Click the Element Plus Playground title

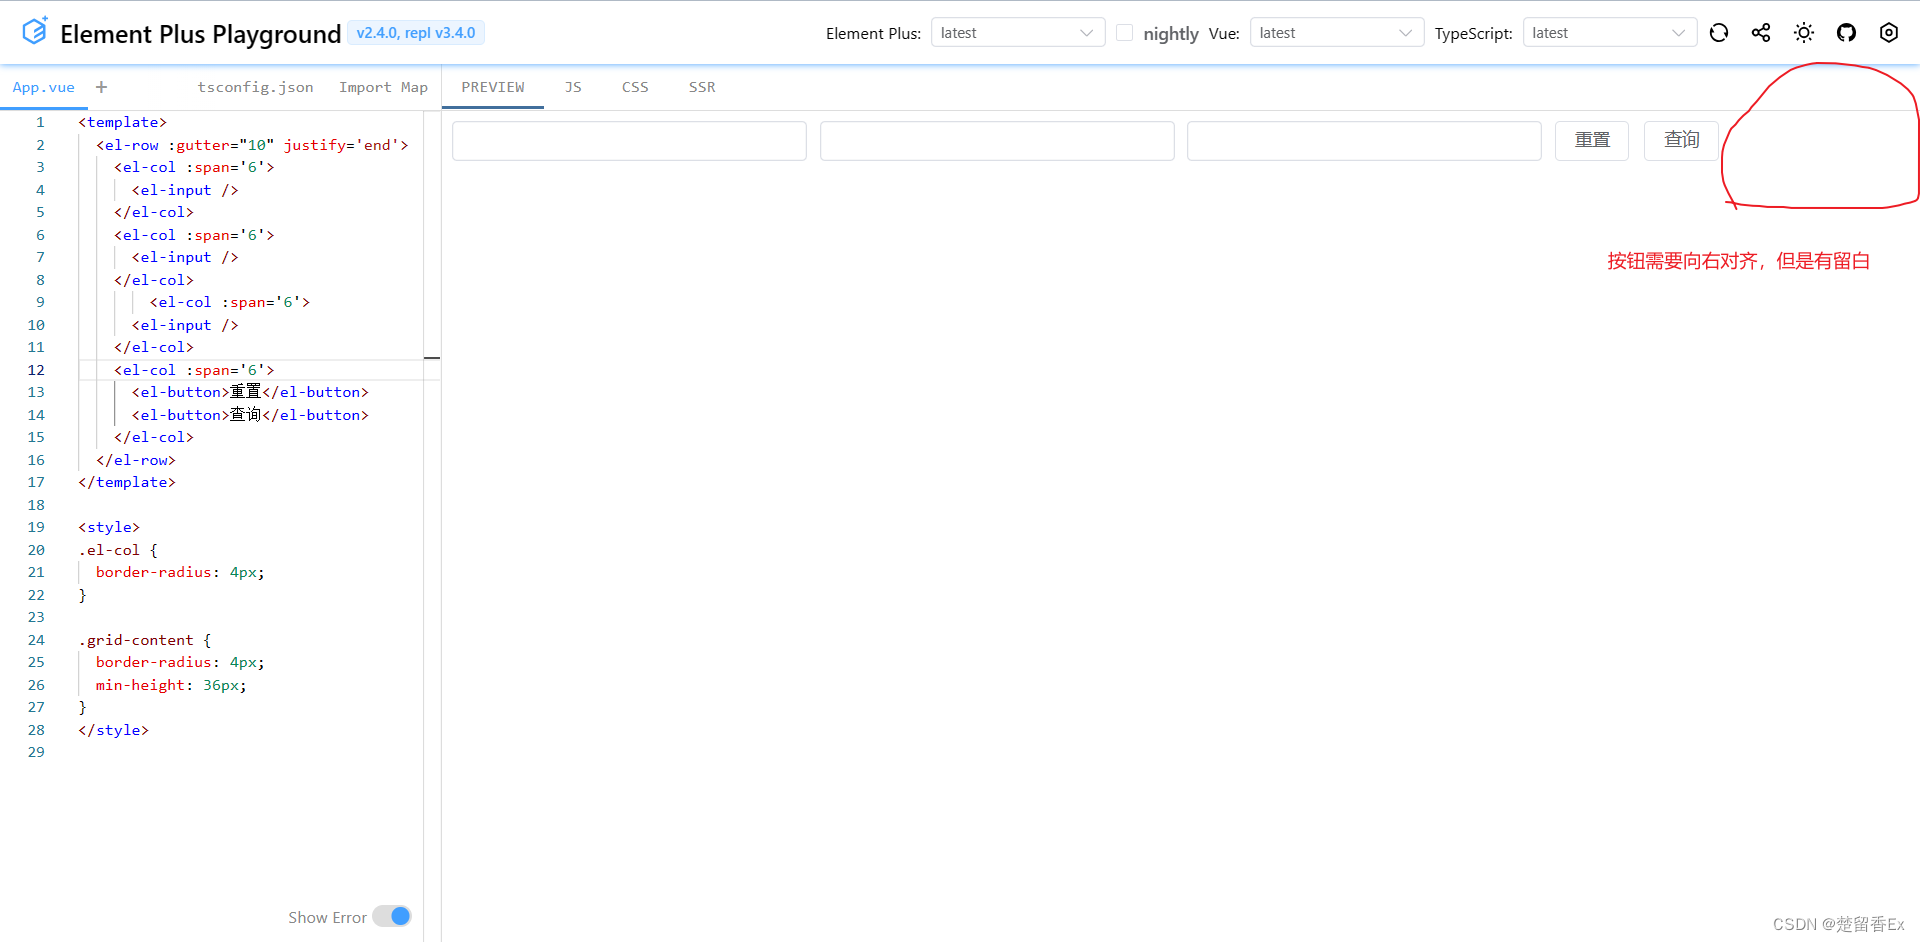tap(201, 34)
